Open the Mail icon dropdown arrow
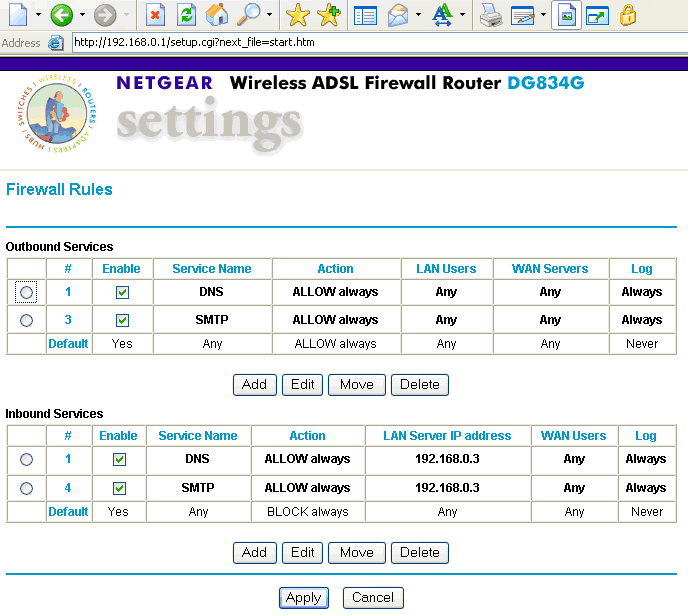This screenshot has width=688, height=615. (x=418, y=16)
